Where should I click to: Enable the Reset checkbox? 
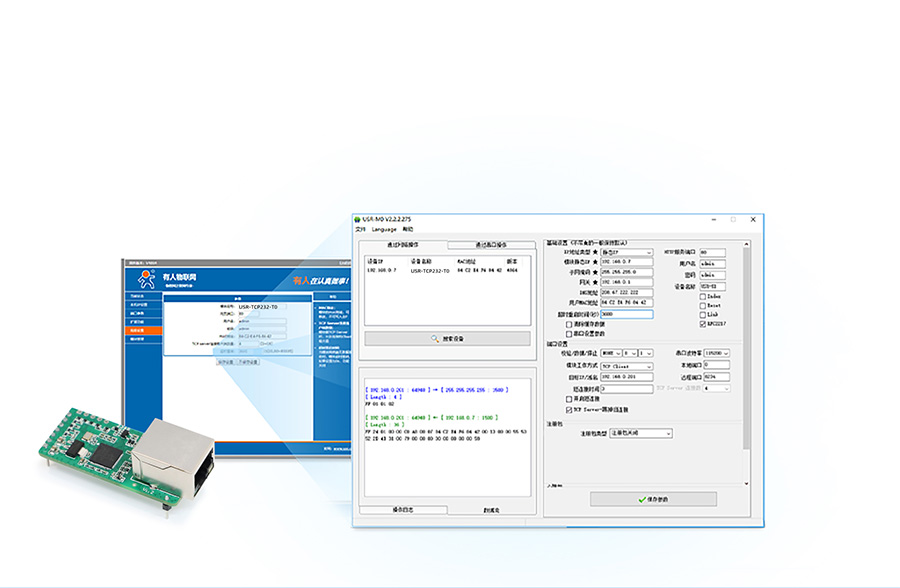pos(703,305)
